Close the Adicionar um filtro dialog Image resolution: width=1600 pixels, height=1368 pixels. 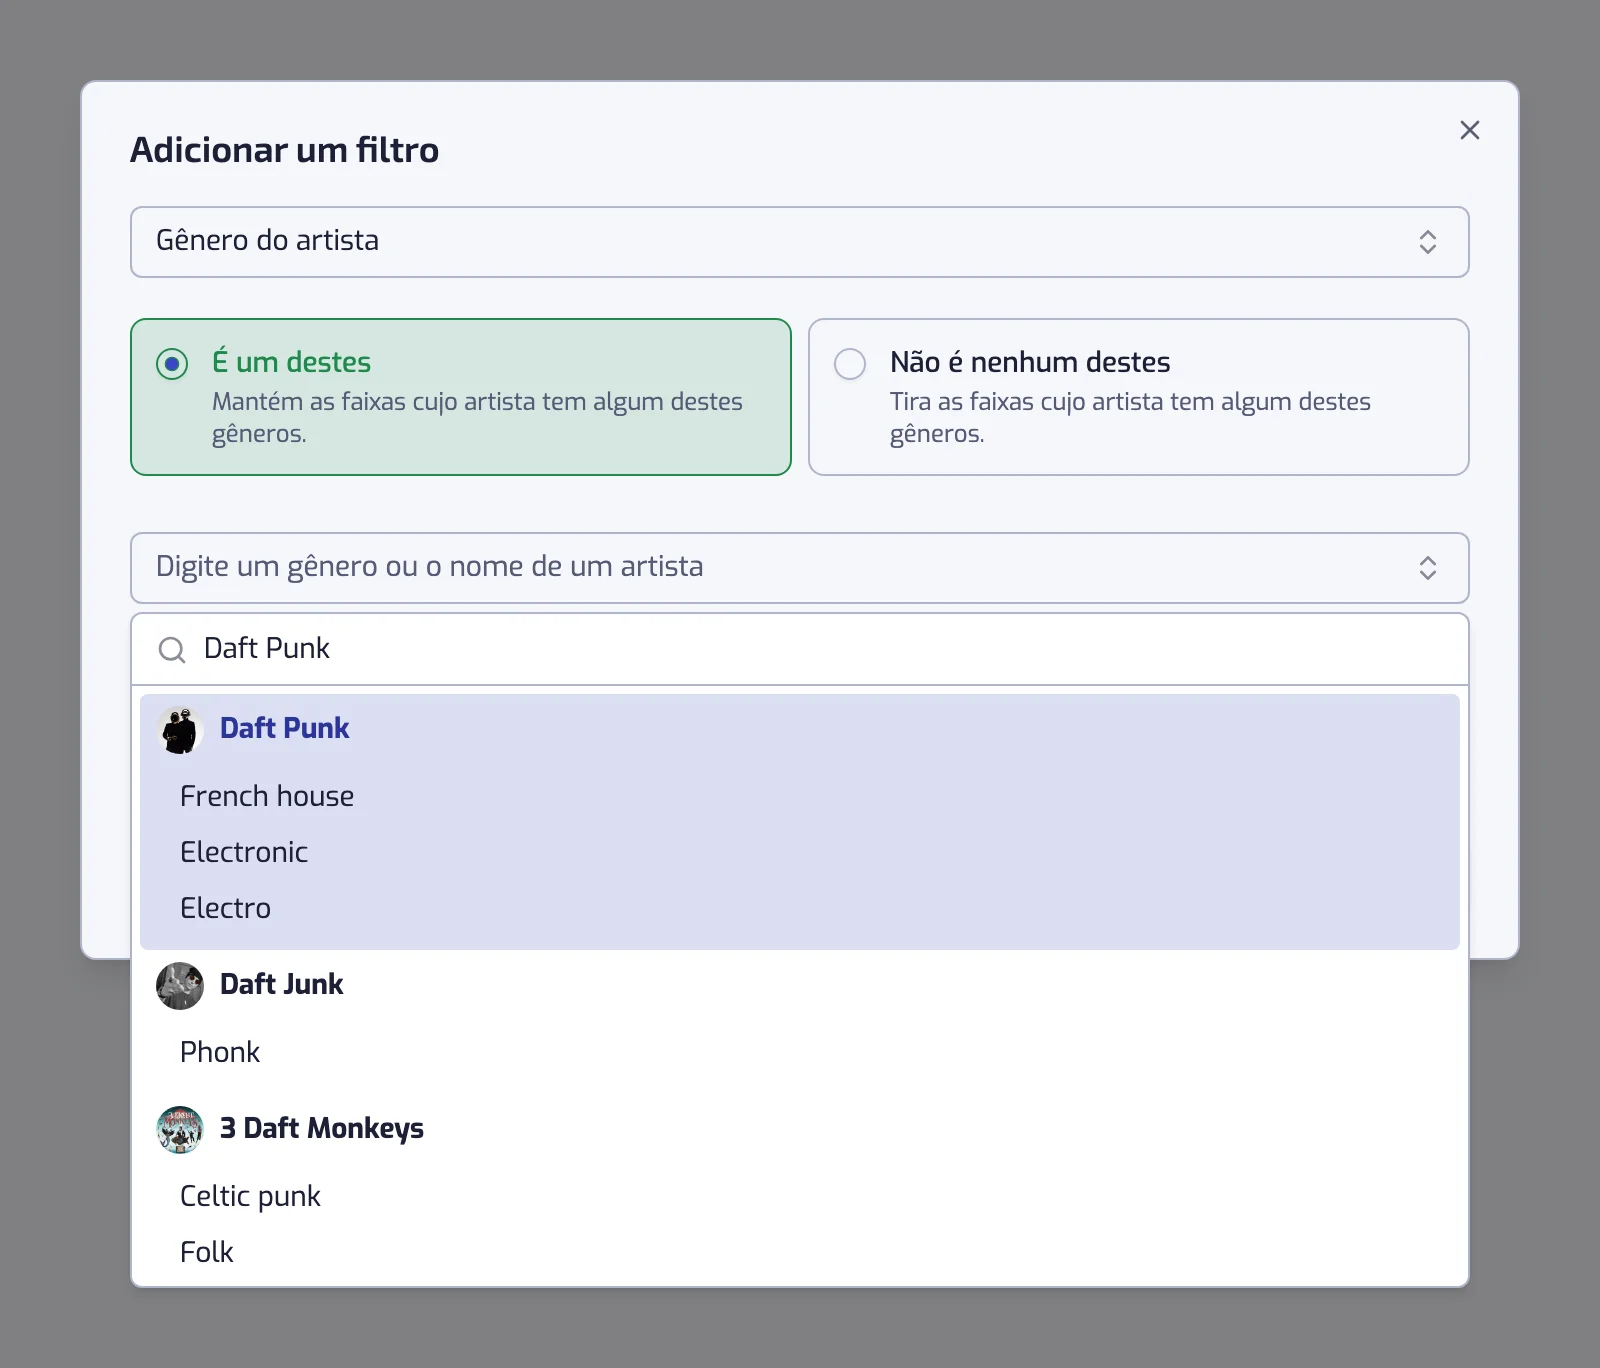(1469, 130)
